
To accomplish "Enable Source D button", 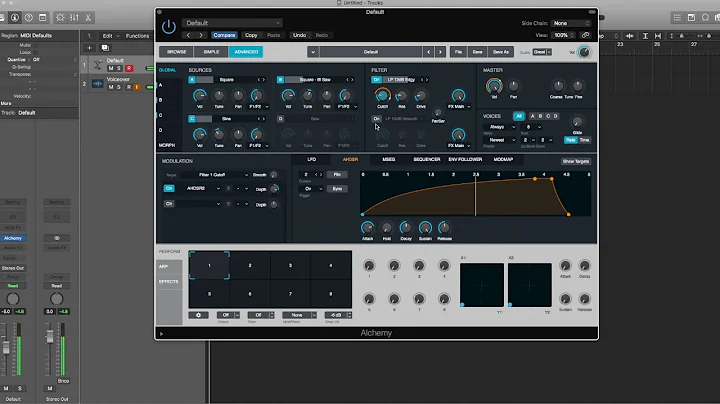I will click(x=280, y=118).
